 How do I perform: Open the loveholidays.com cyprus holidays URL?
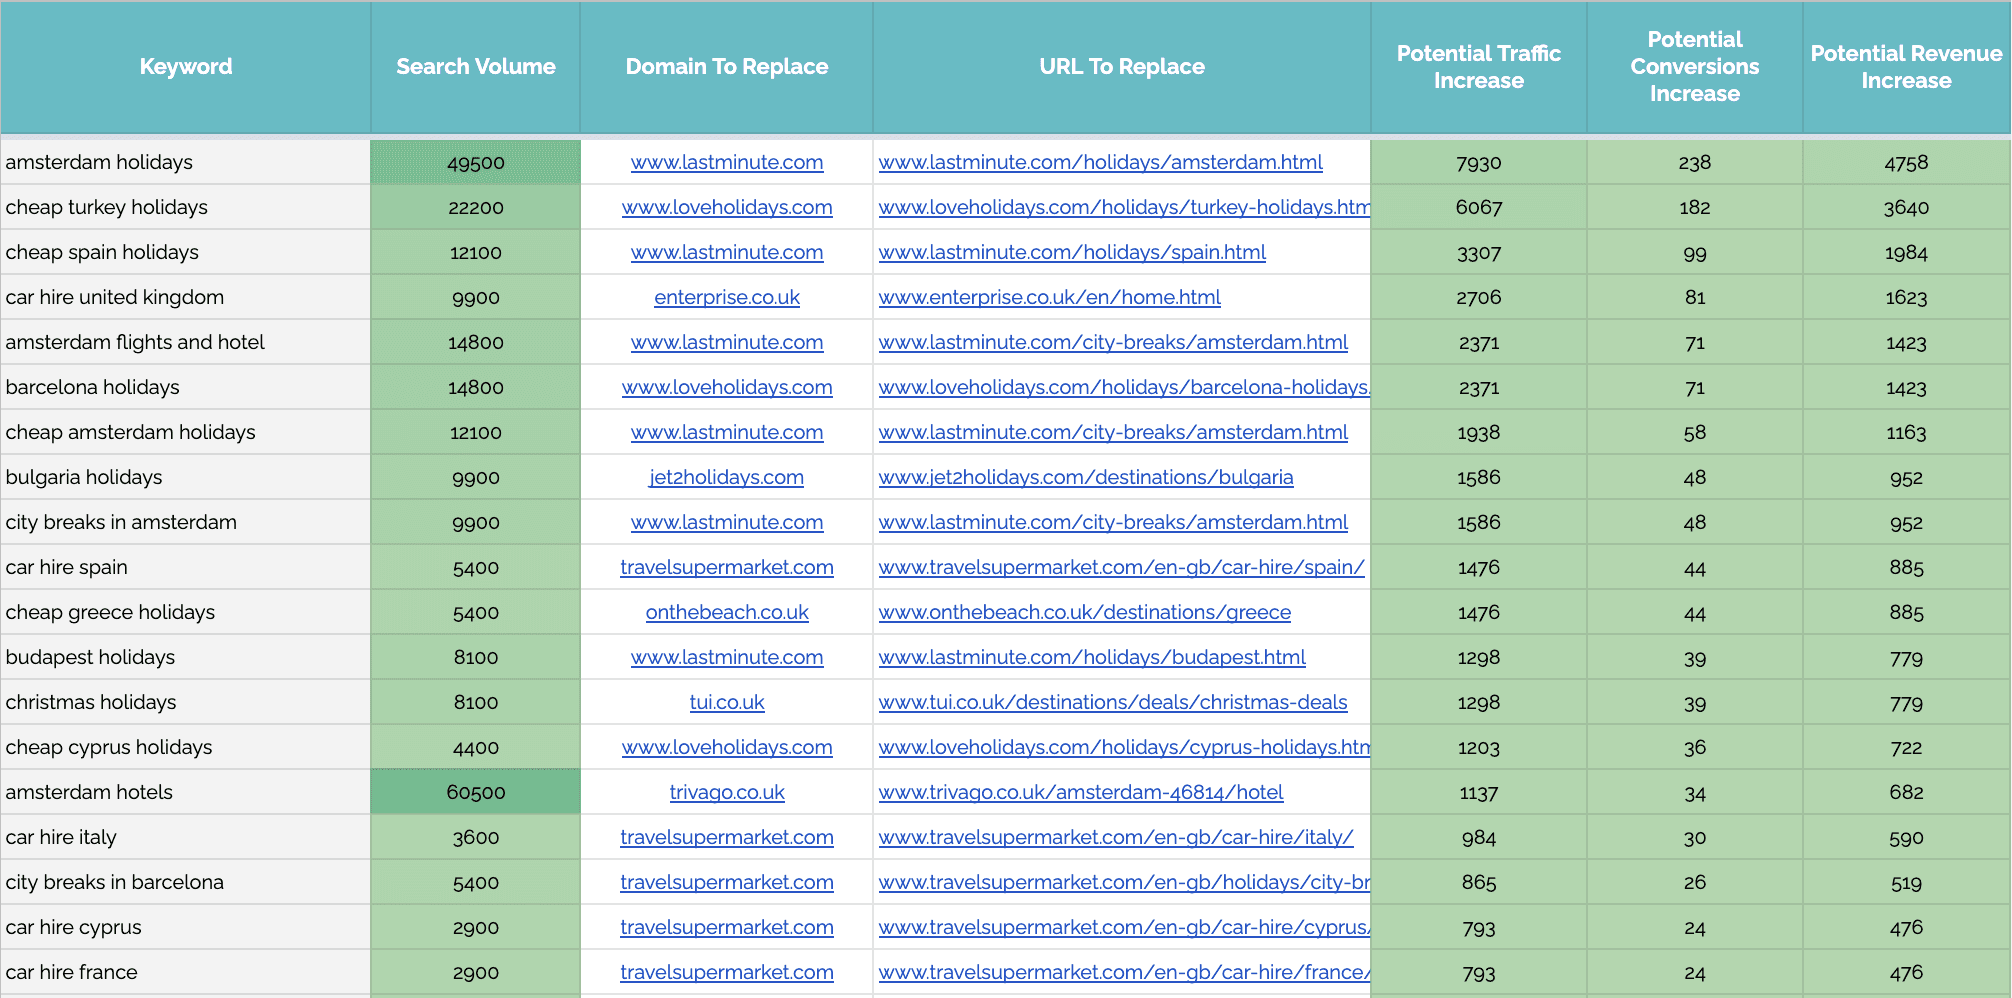1123,747
